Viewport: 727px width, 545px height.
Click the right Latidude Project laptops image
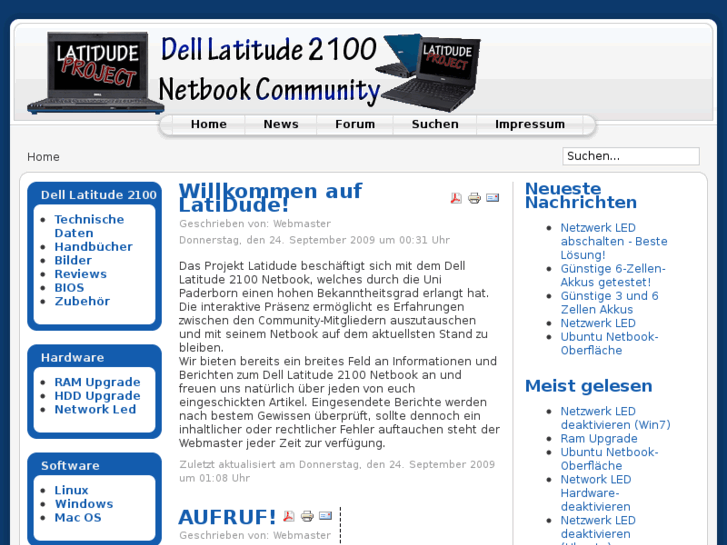pyautogui.click(x=427, y=72)
